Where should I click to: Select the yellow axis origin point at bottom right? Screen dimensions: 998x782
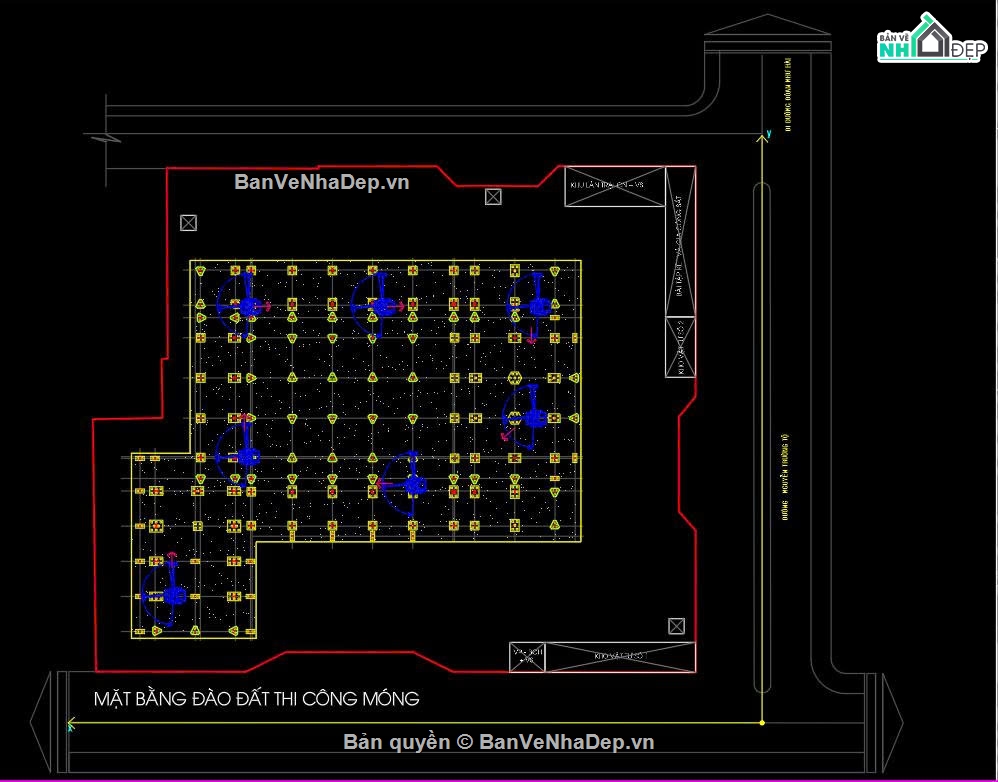763,723
